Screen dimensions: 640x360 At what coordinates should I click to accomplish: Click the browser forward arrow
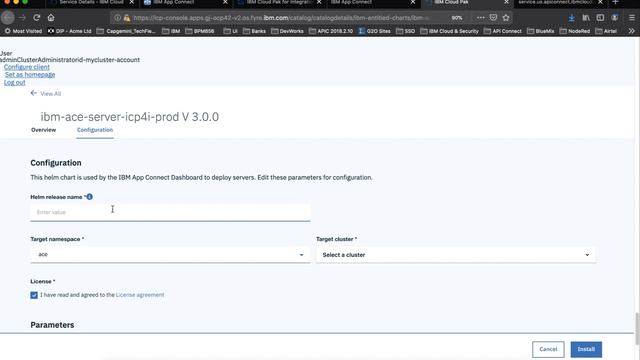coord(22,18)
